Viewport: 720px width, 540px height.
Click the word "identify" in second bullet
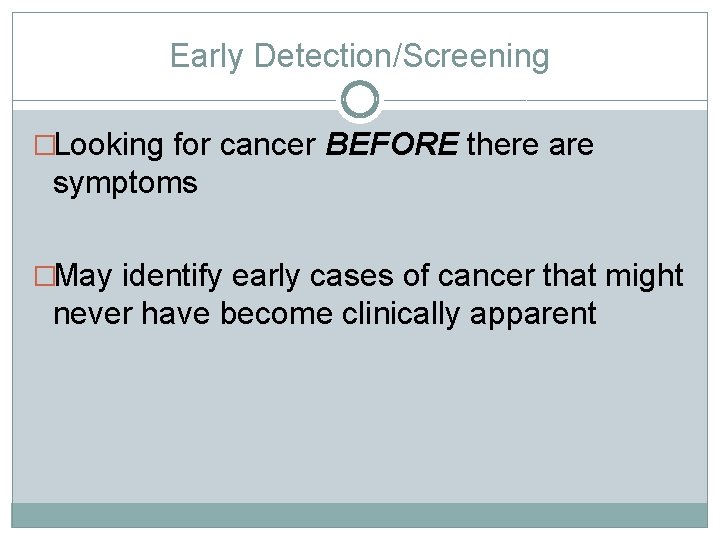172,276
